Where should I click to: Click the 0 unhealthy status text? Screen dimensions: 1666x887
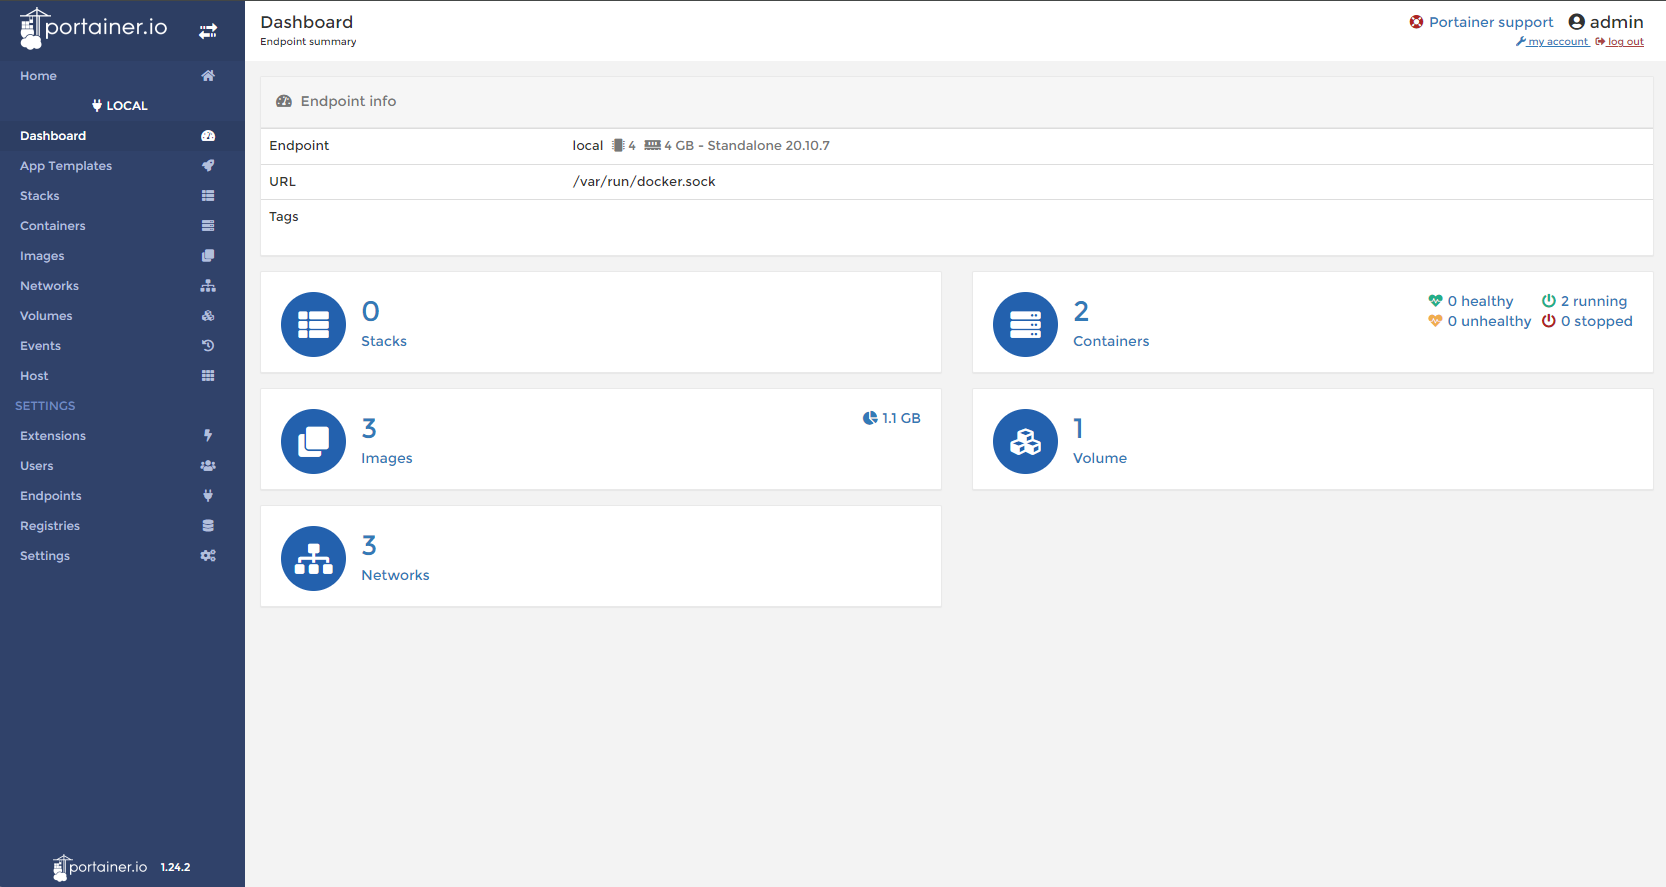pos(1489,321)
